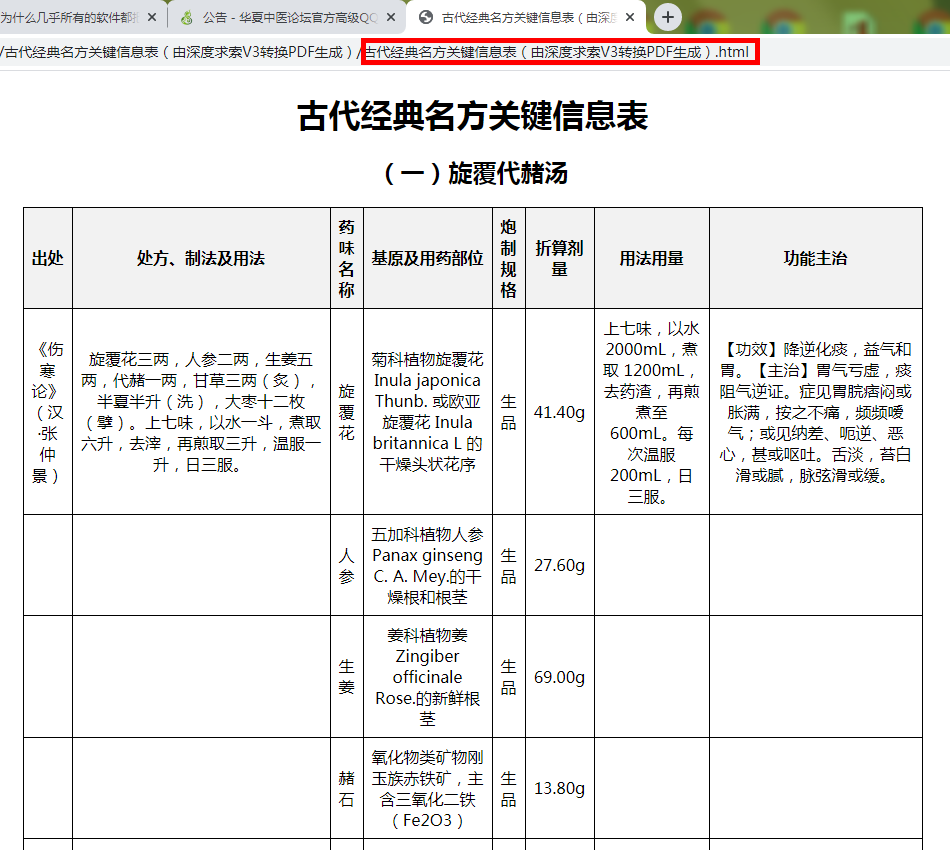The image size is (950, 850).
Task: Click the 出处 column header
Action: tap(47, 258)
